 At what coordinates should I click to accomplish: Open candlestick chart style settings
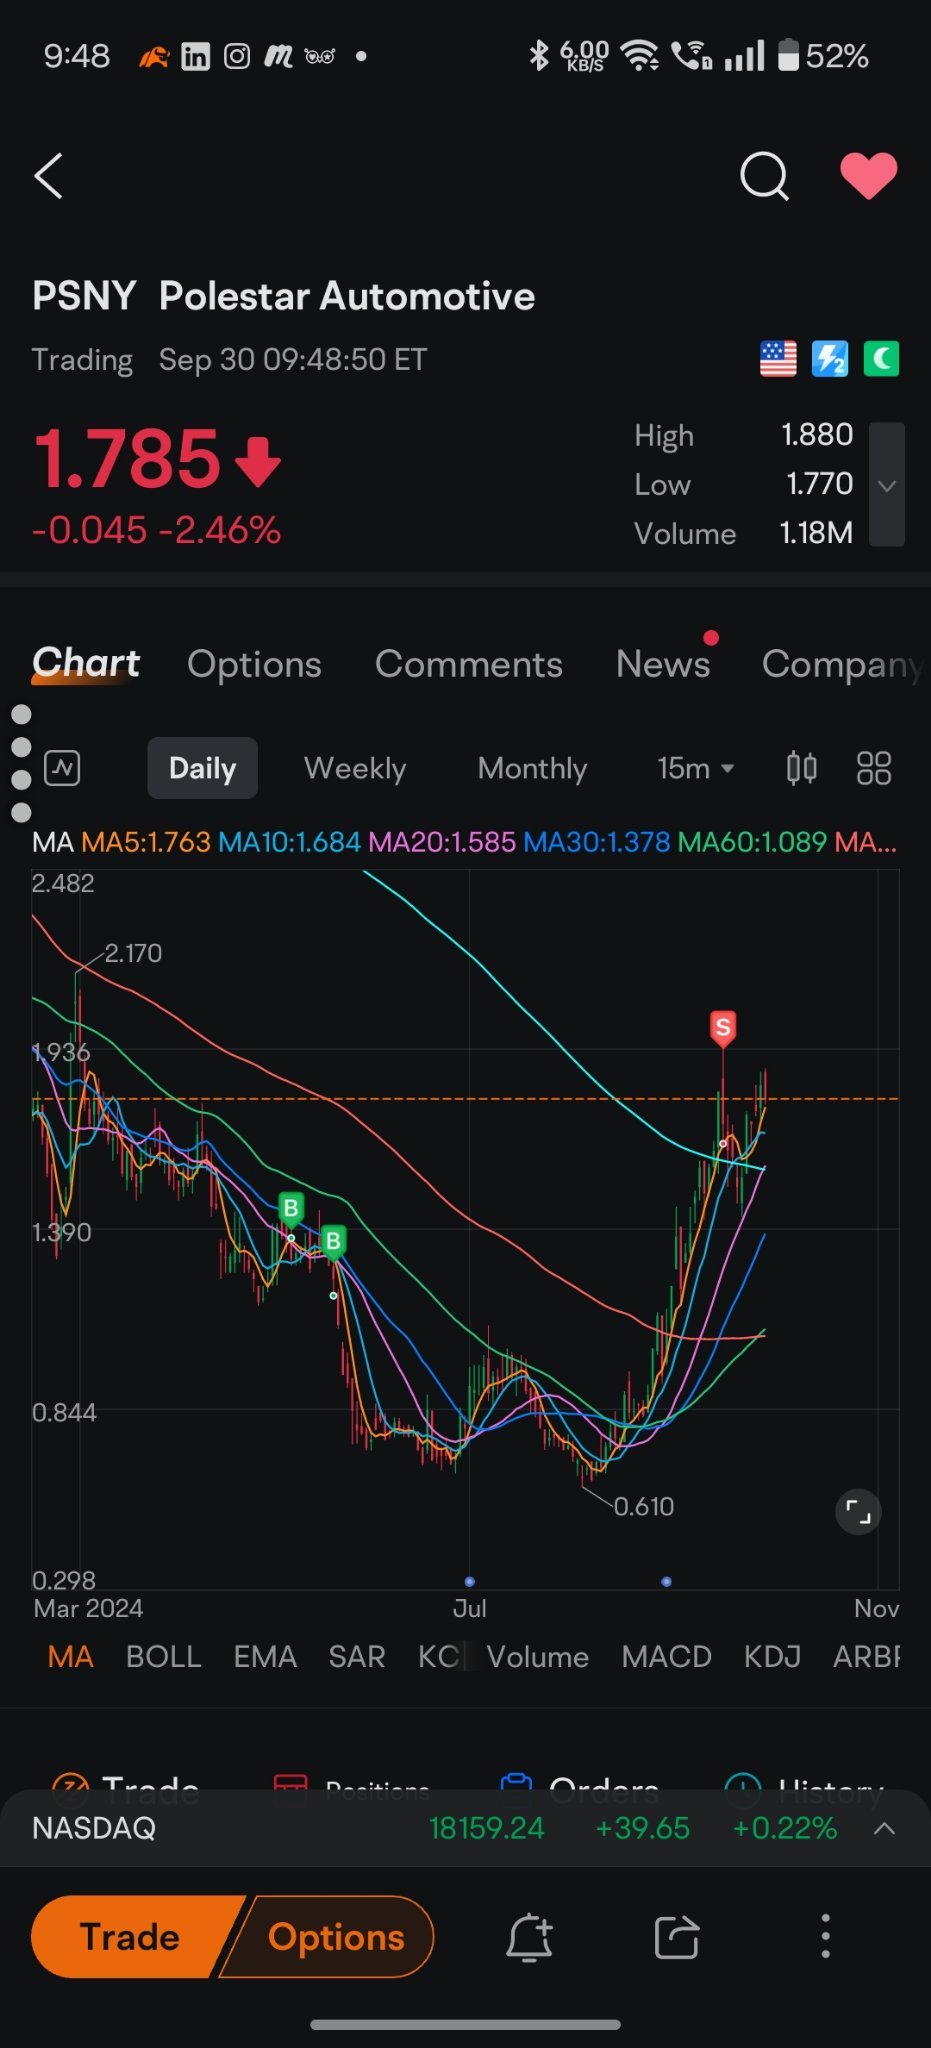[x=801, y=768]
